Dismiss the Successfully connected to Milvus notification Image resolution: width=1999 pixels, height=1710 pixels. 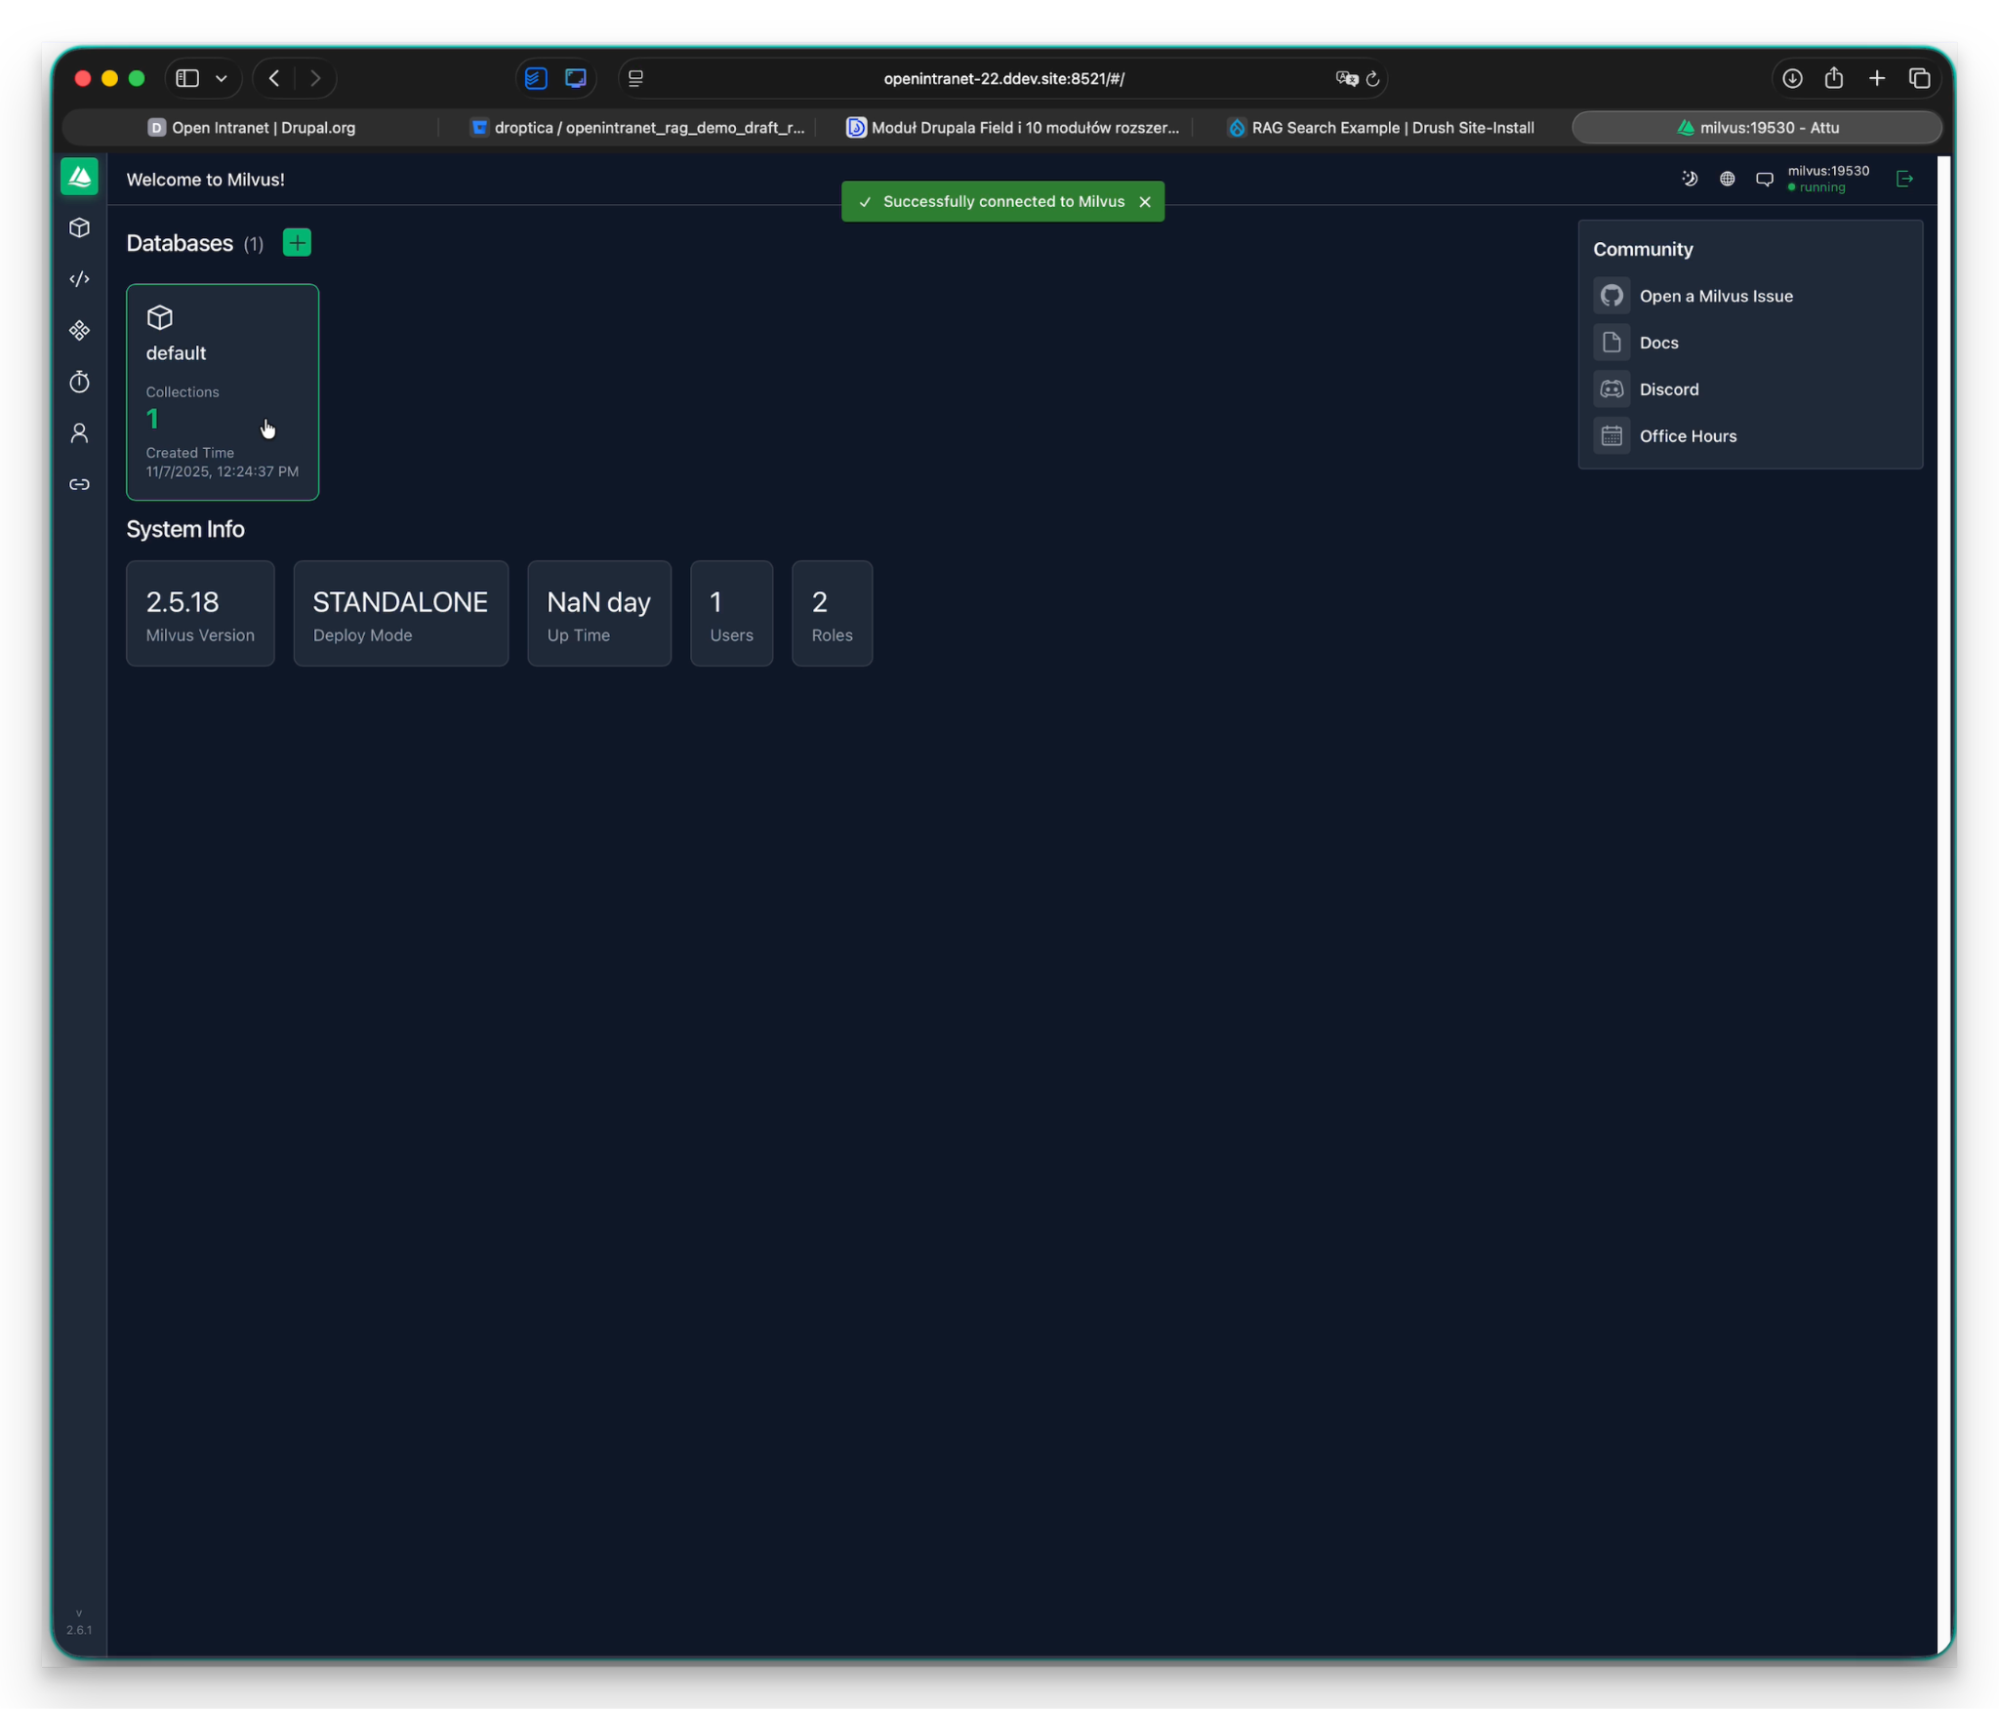(1145, 201)
